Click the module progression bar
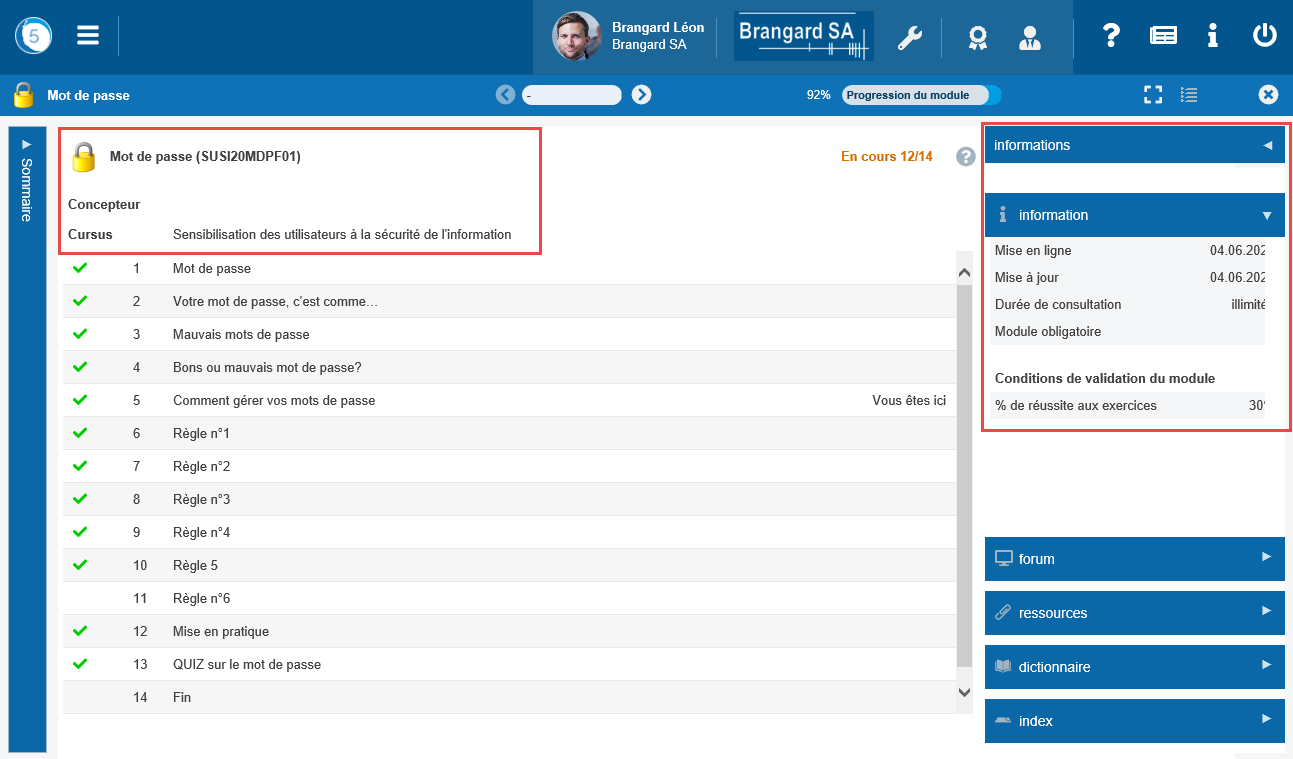This screenshot has width=1293, height=759. coord(920,95)
